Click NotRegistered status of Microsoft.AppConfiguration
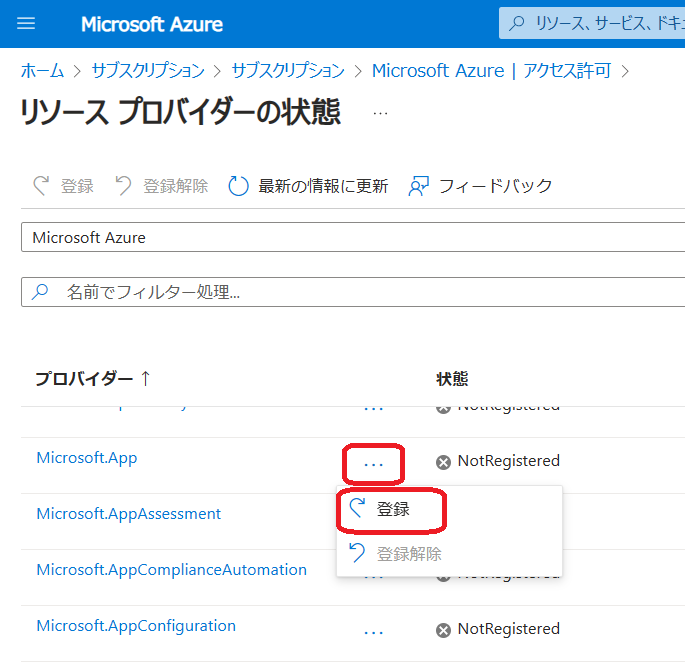This screenshot has height=669, width=685. point(509,629)
